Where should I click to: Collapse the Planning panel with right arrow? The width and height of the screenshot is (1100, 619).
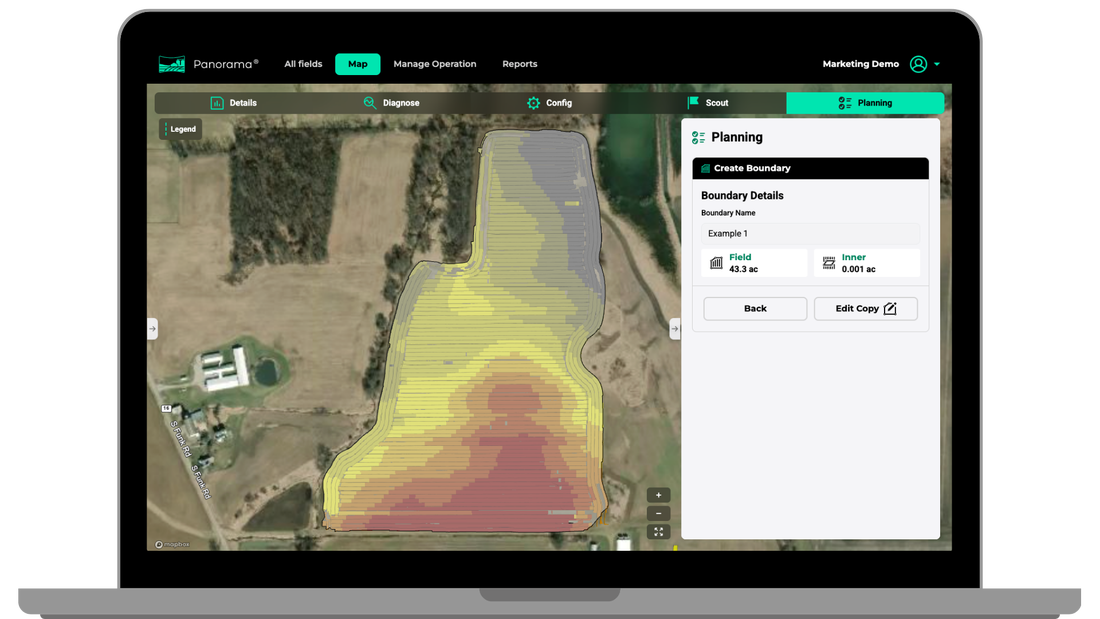675,328
